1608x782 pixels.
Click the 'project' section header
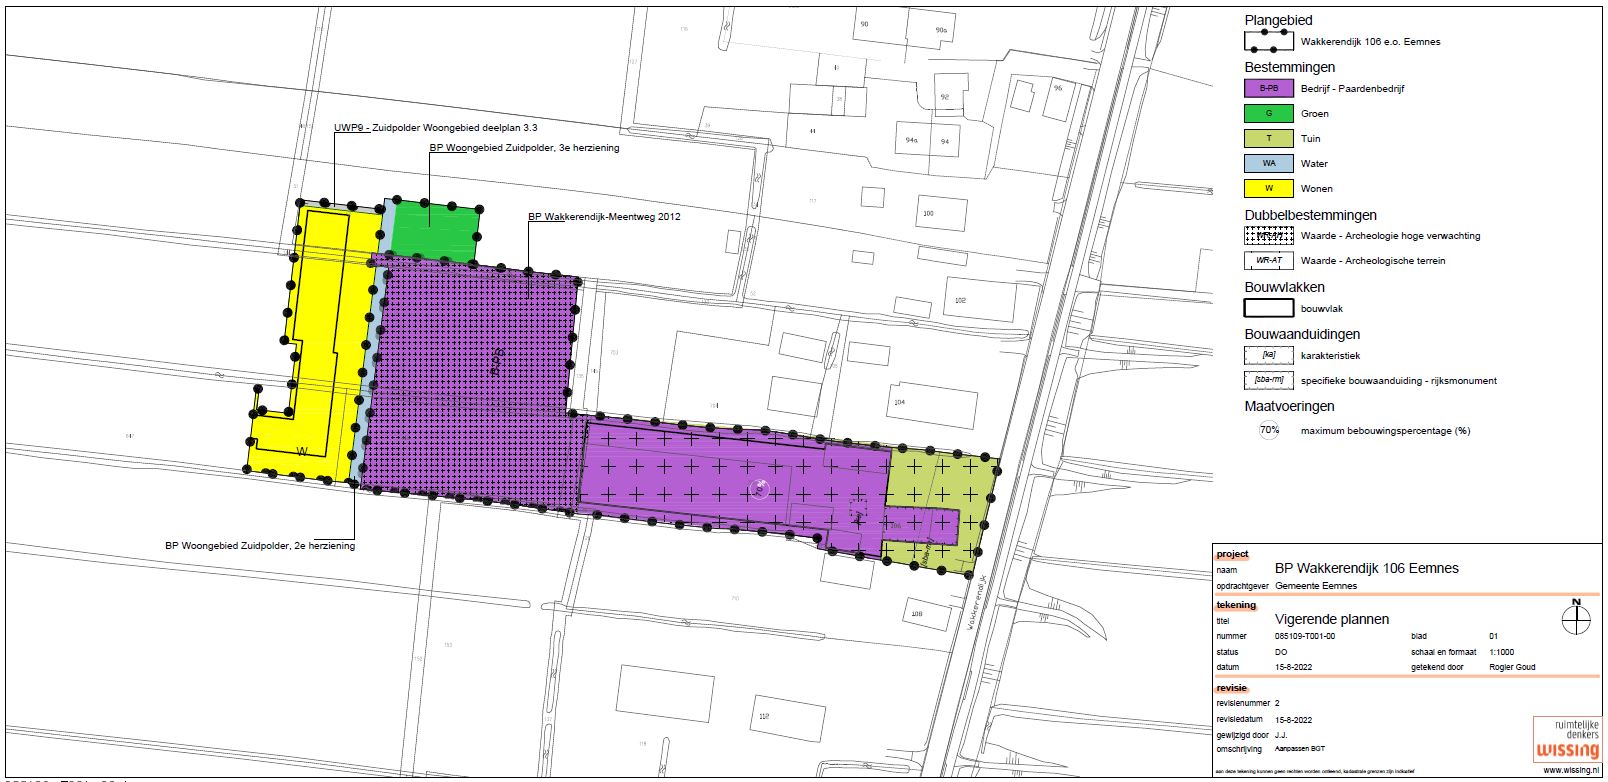pyautogui.click(x=1232, y=554)
